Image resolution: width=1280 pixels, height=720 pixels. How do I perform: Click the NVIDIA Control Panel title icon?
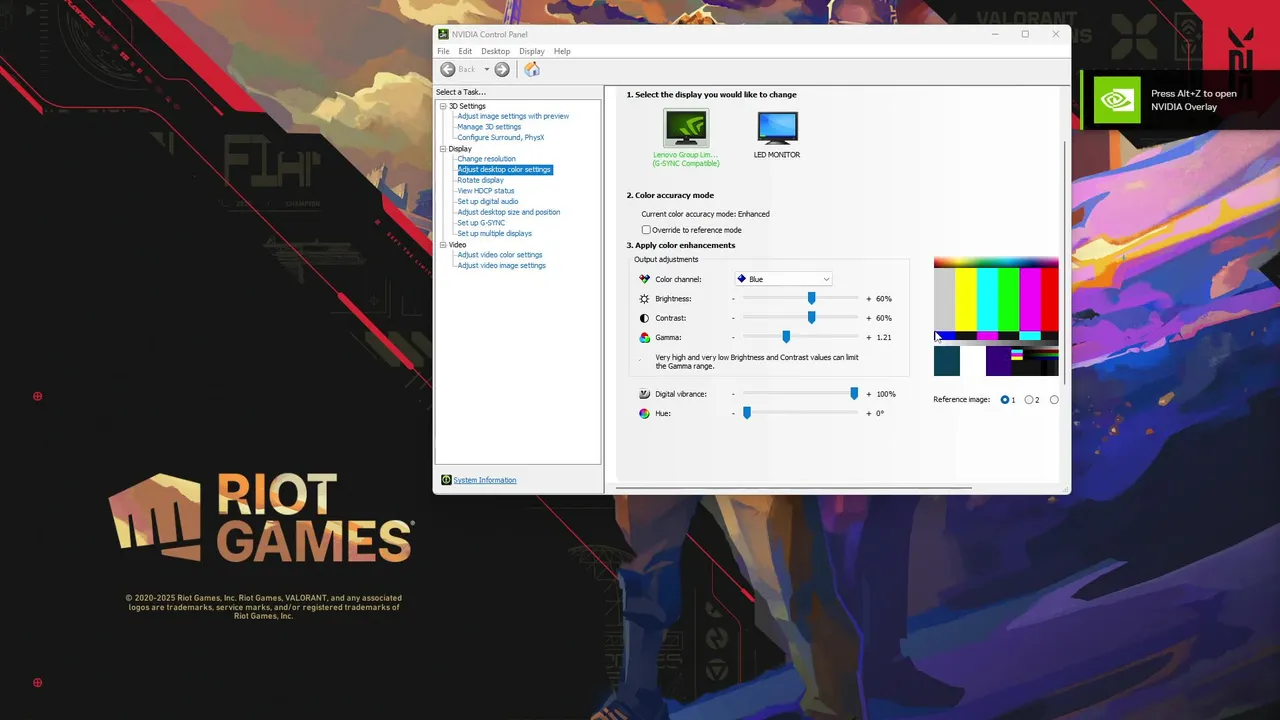click(x=444, y=34)
